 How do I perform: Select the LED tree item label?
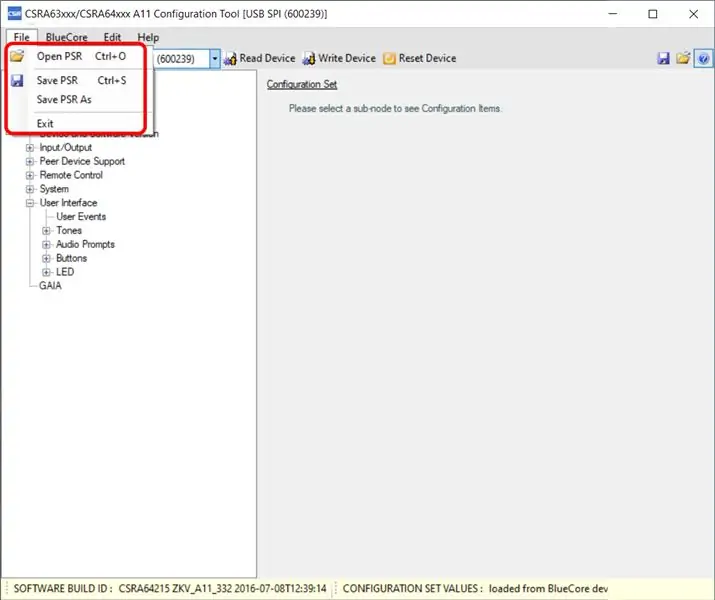click(65, 272)
